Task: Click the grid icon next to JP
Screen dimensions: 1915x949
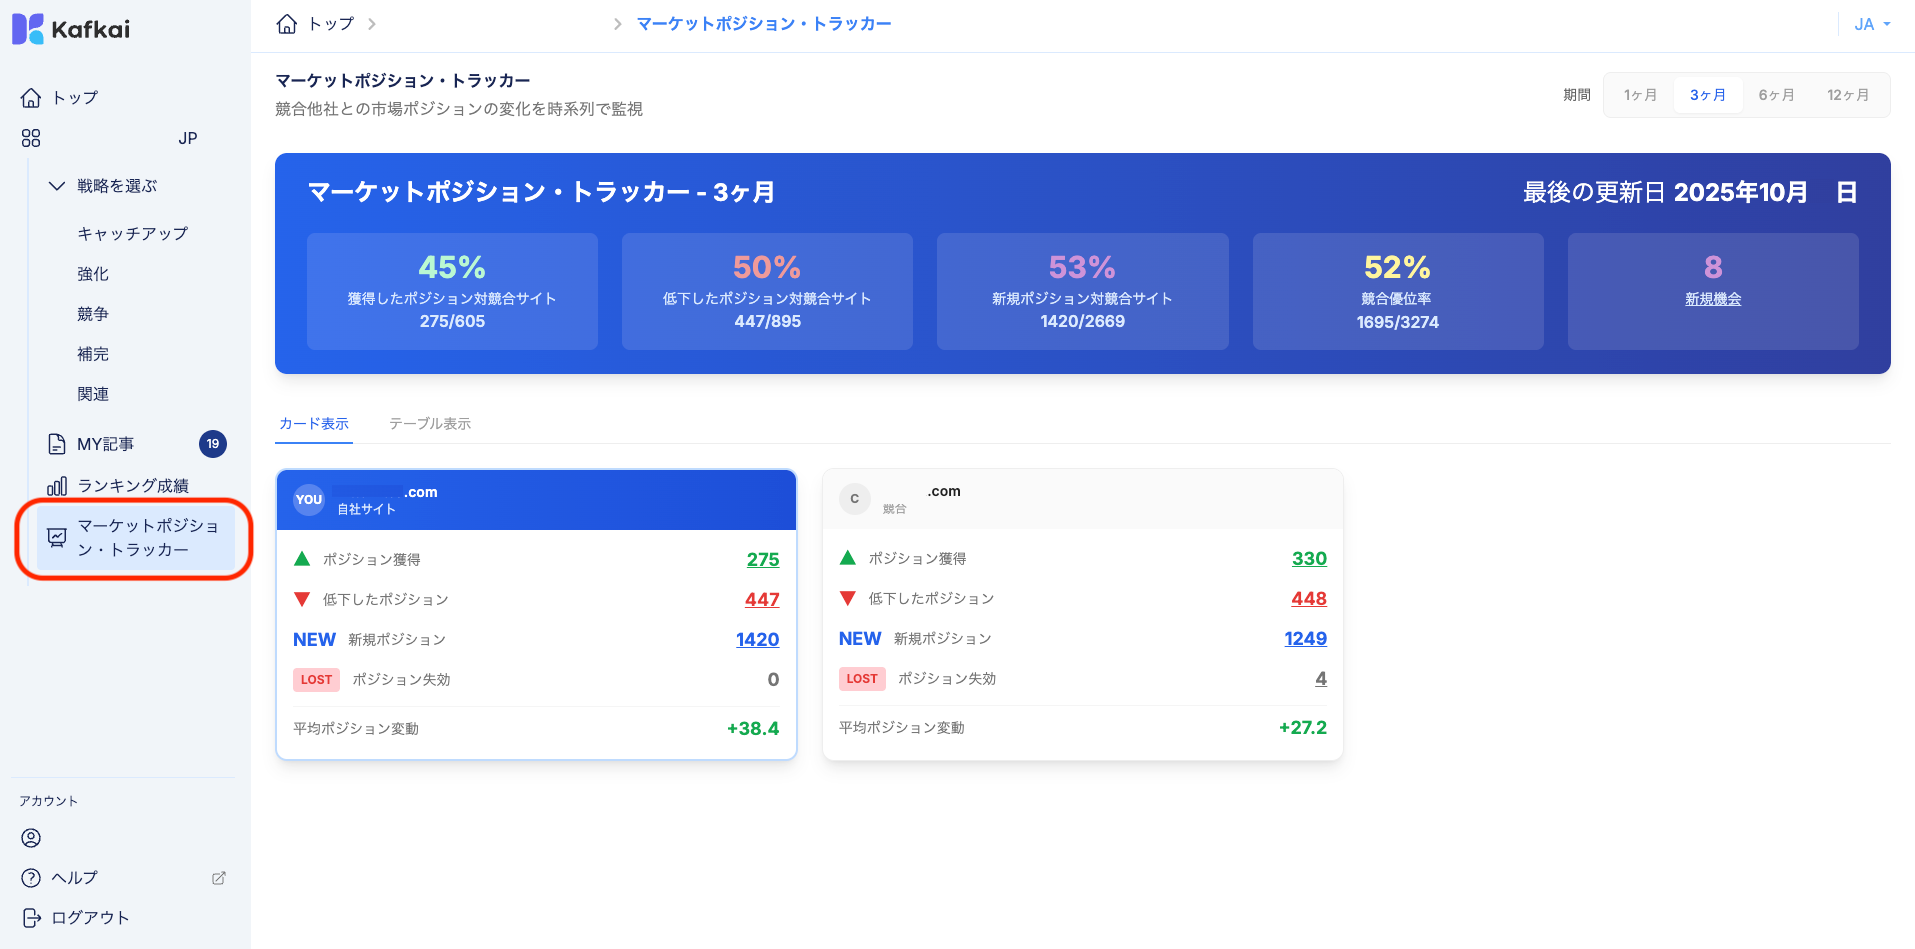Action: [31, 138]
